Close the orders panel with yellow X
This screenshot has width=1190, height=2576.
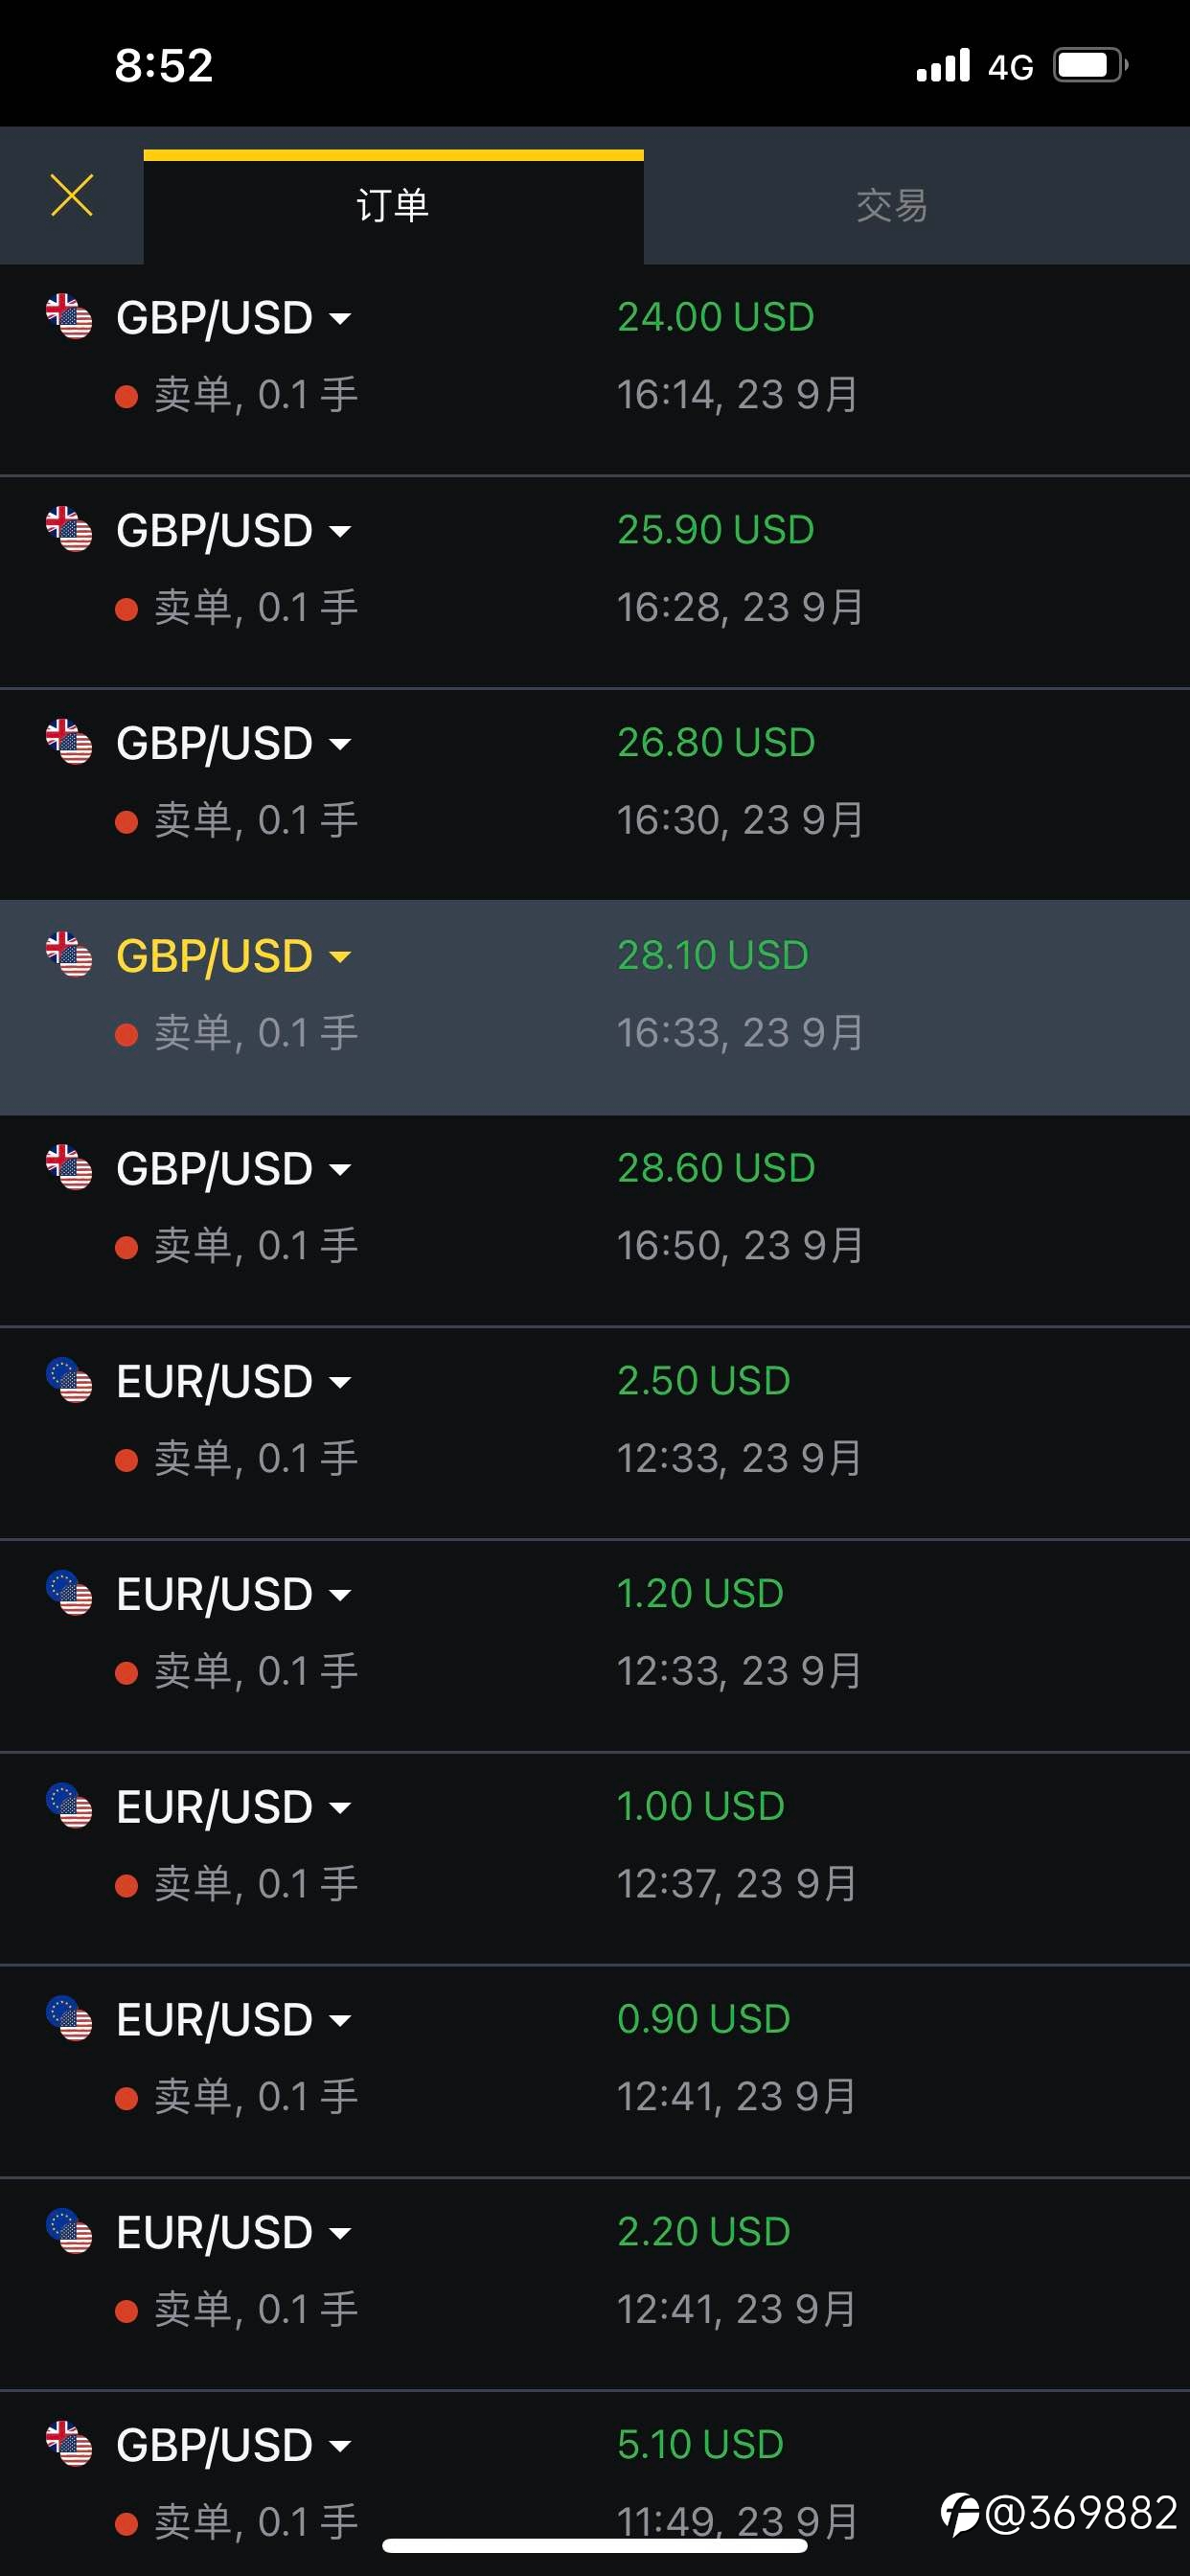(71, 195)
